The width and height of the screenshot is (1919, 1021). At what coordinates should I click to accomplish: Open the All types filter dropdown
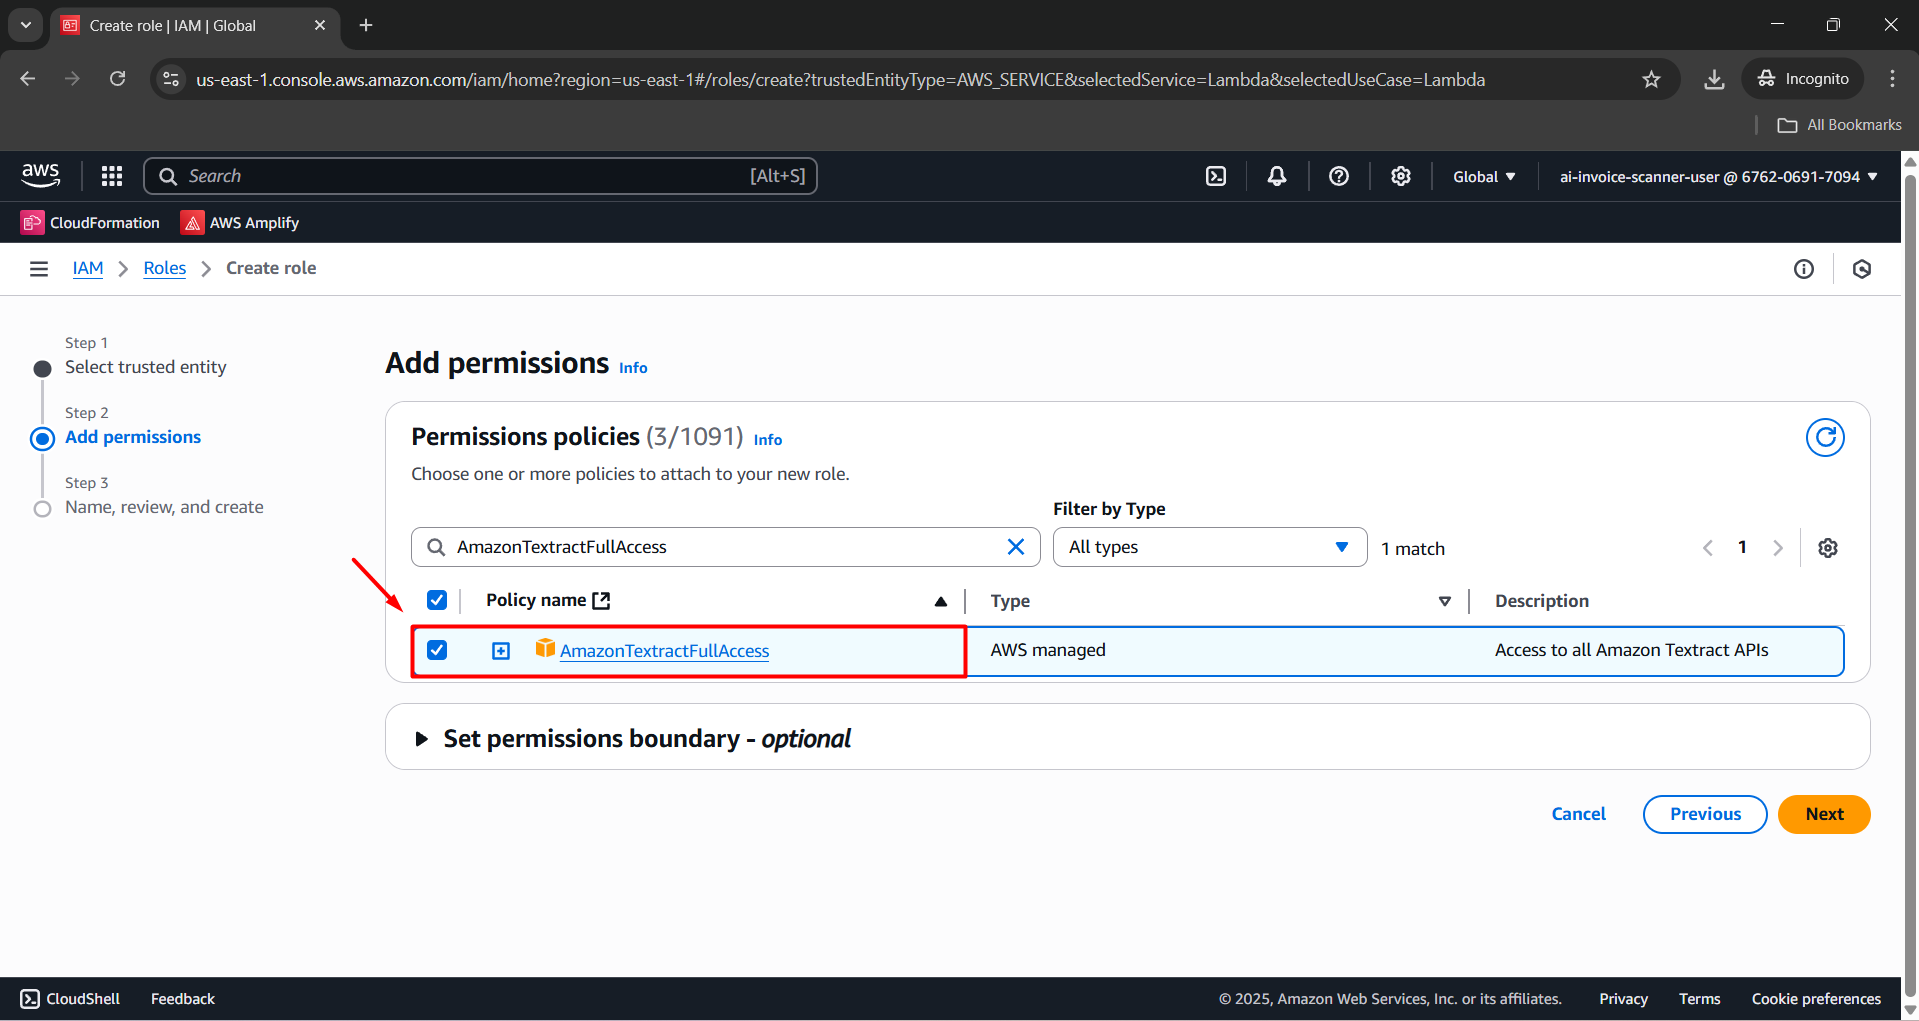pos(1209,547)
